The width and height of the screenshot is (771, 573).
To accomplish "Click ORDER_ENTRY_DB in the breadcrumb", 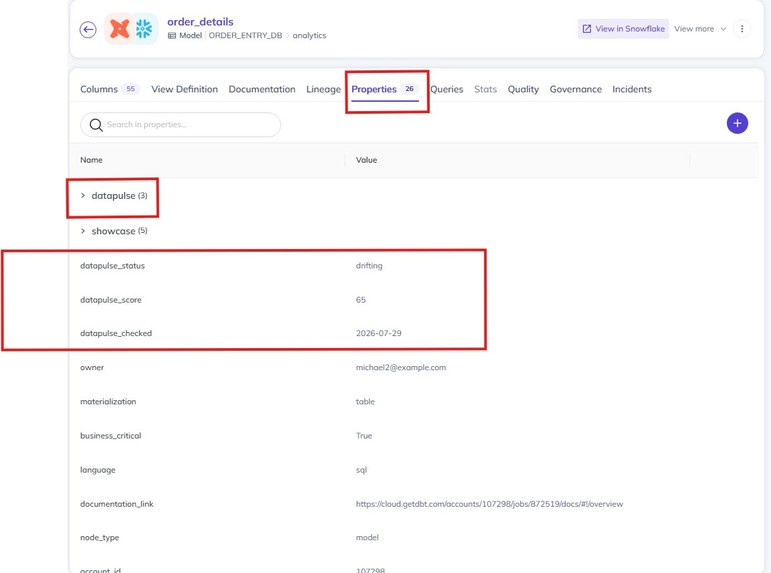I will [x=245, y=35].
